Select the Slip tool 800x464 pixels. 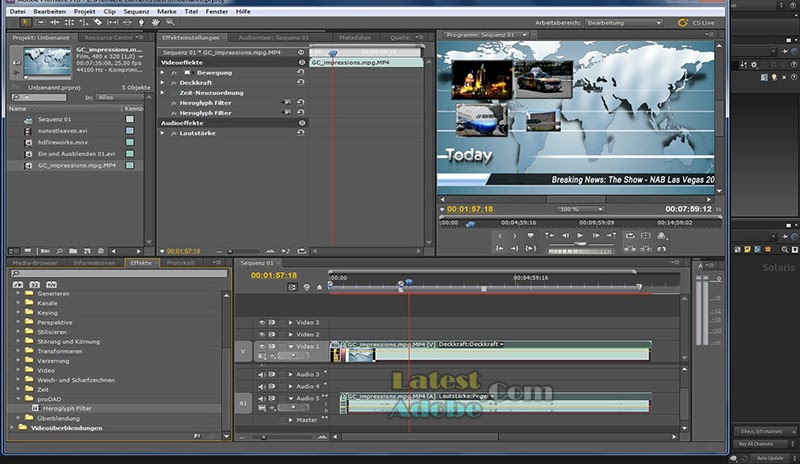tap(113, 22)
